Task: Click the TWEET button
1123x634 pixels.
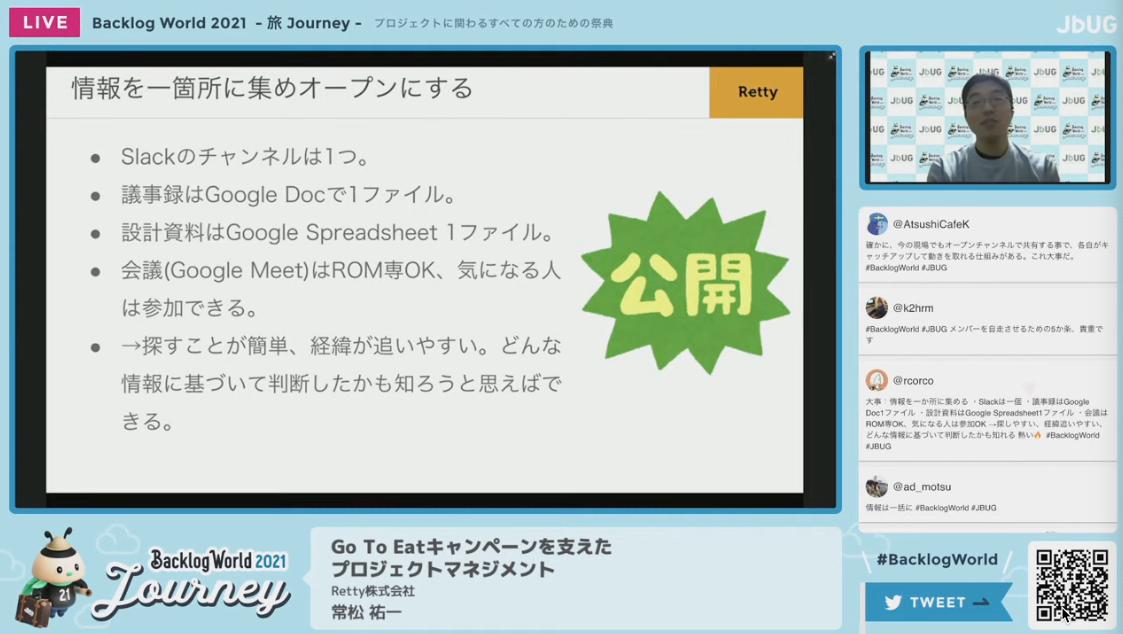Action: click(939, 602)
